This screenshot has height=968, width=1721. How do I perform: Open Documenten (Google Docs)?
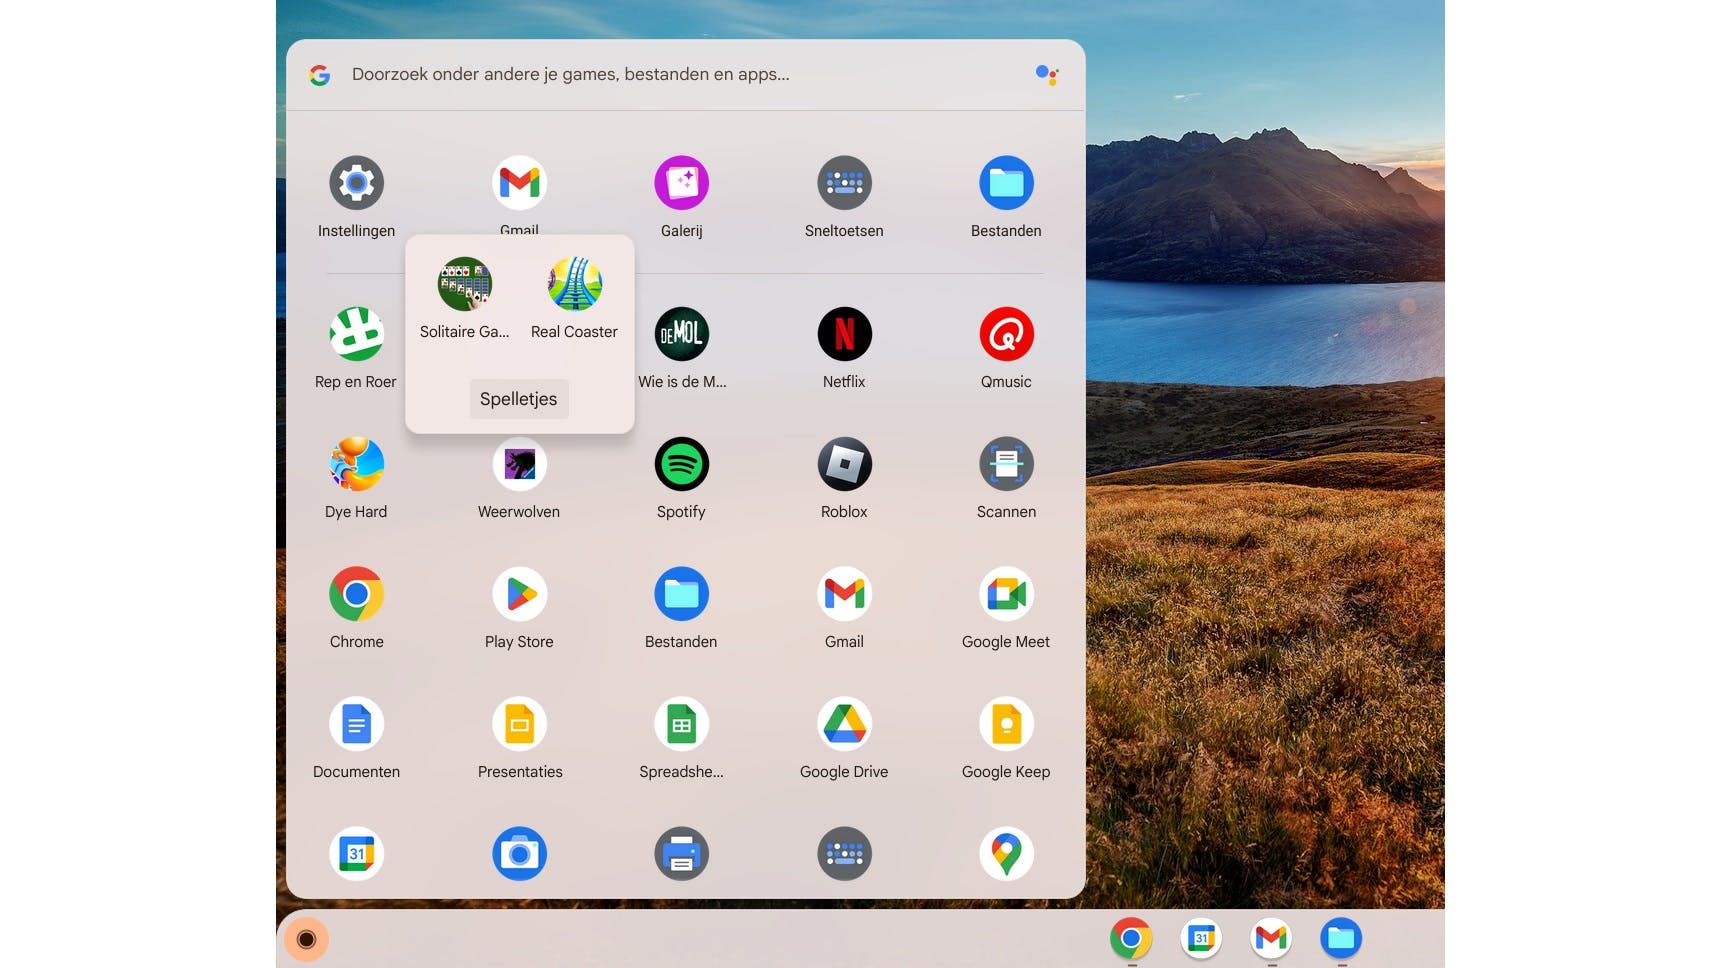tap(356, 724)
